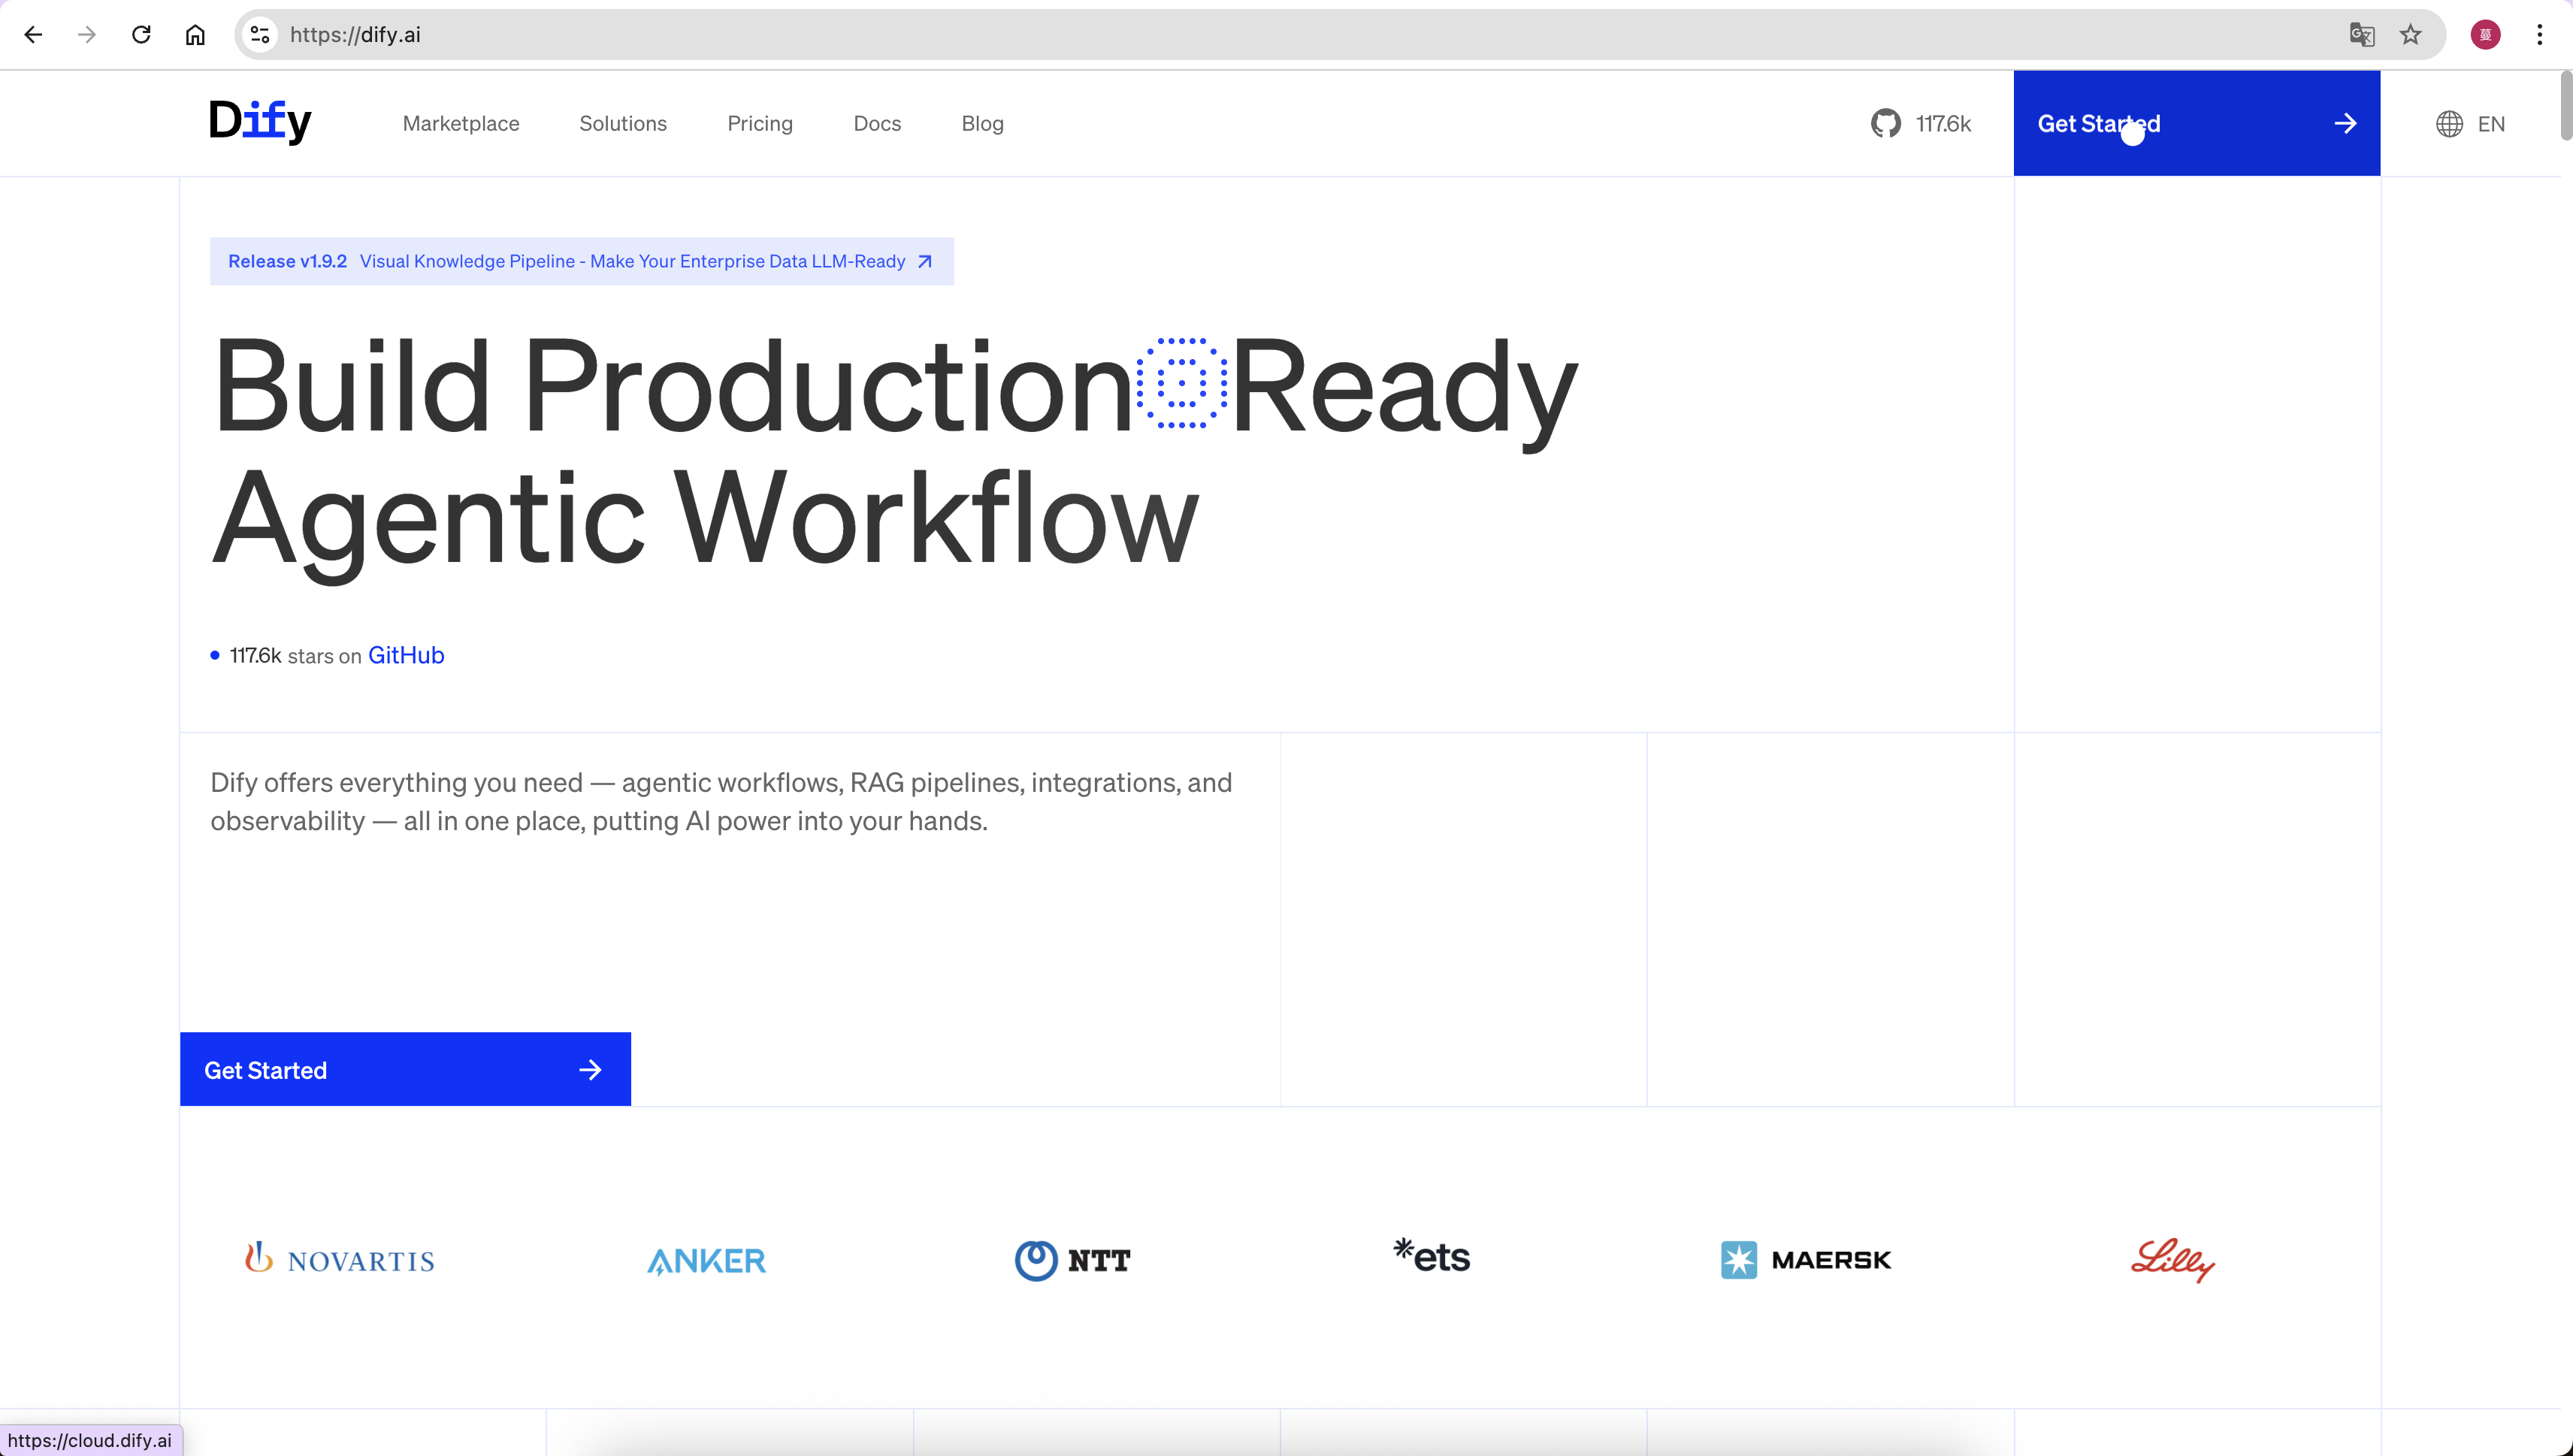Open the GitHub star count icon
The height and width of the screenshot is (1456, 2573).
pos(1886,124)
